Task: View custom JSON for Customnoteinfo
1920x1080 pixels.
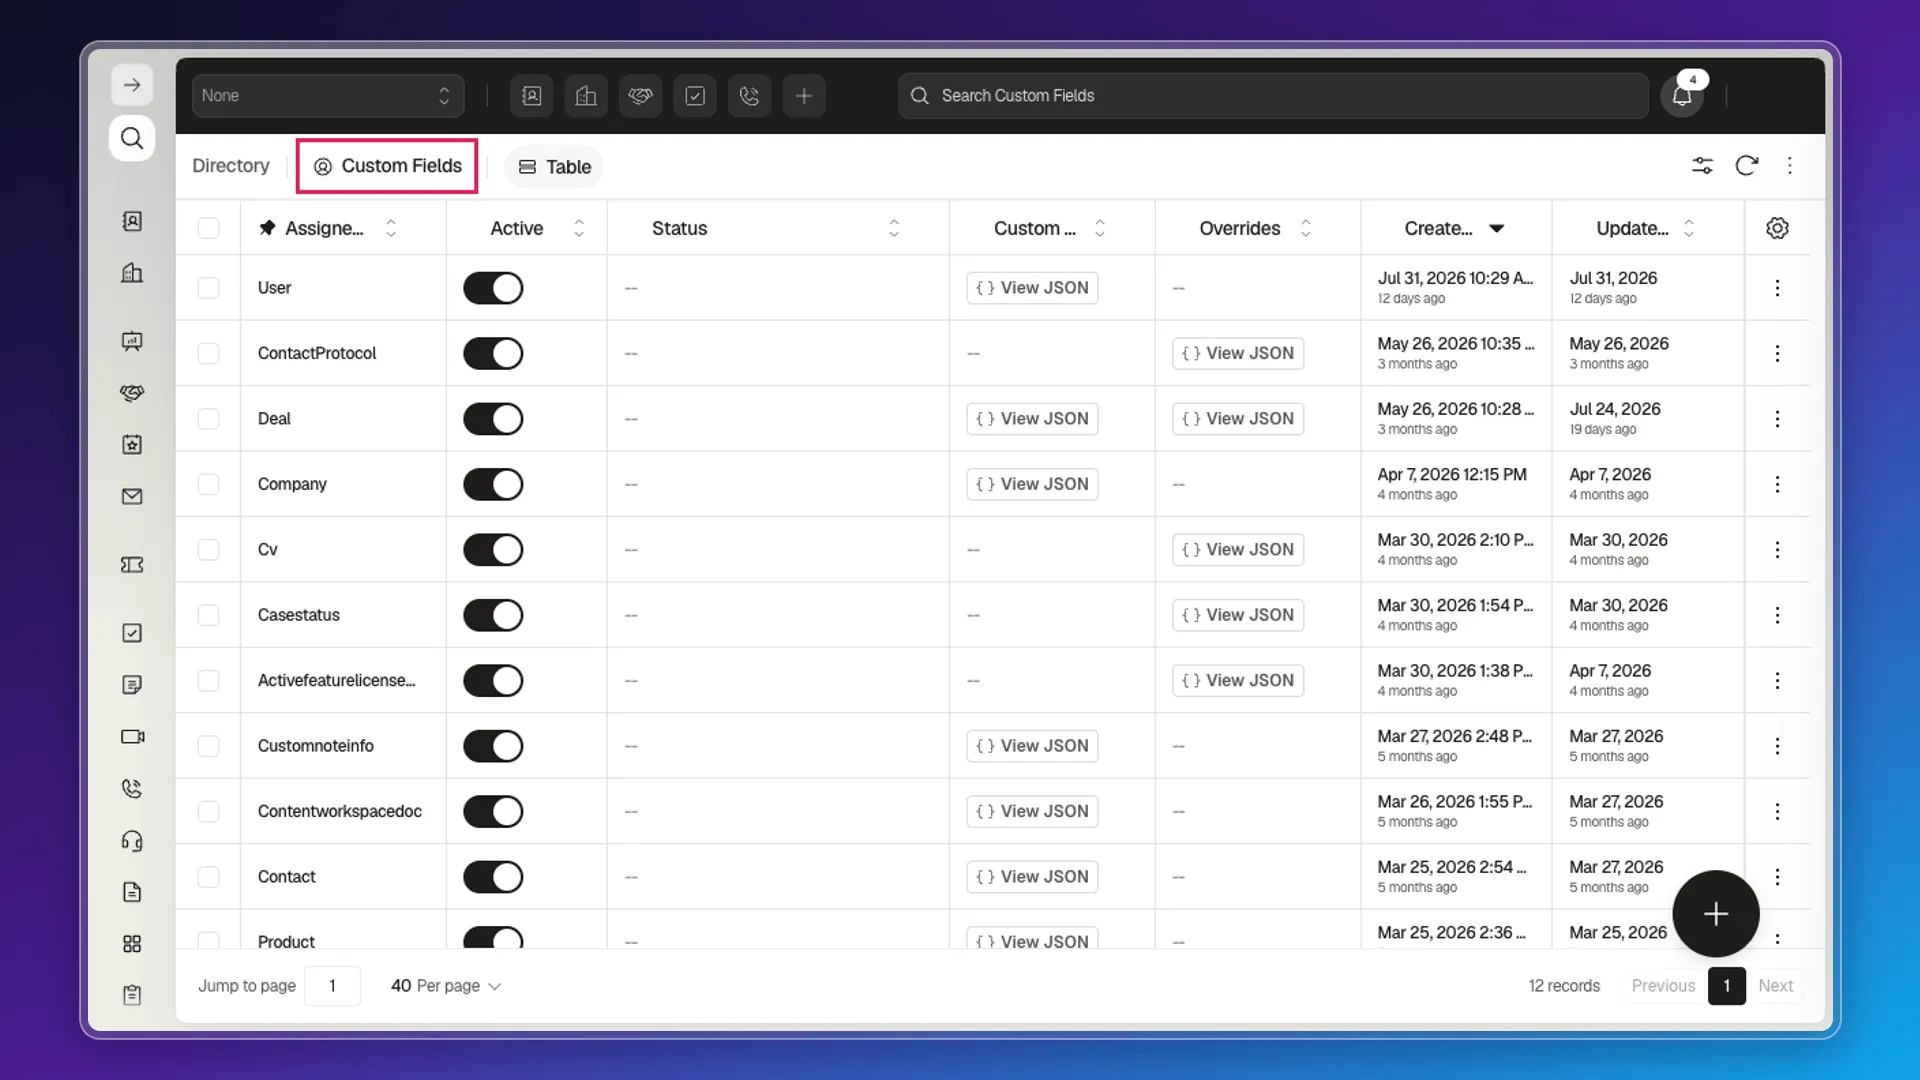Action: (x=1032, y=746)
